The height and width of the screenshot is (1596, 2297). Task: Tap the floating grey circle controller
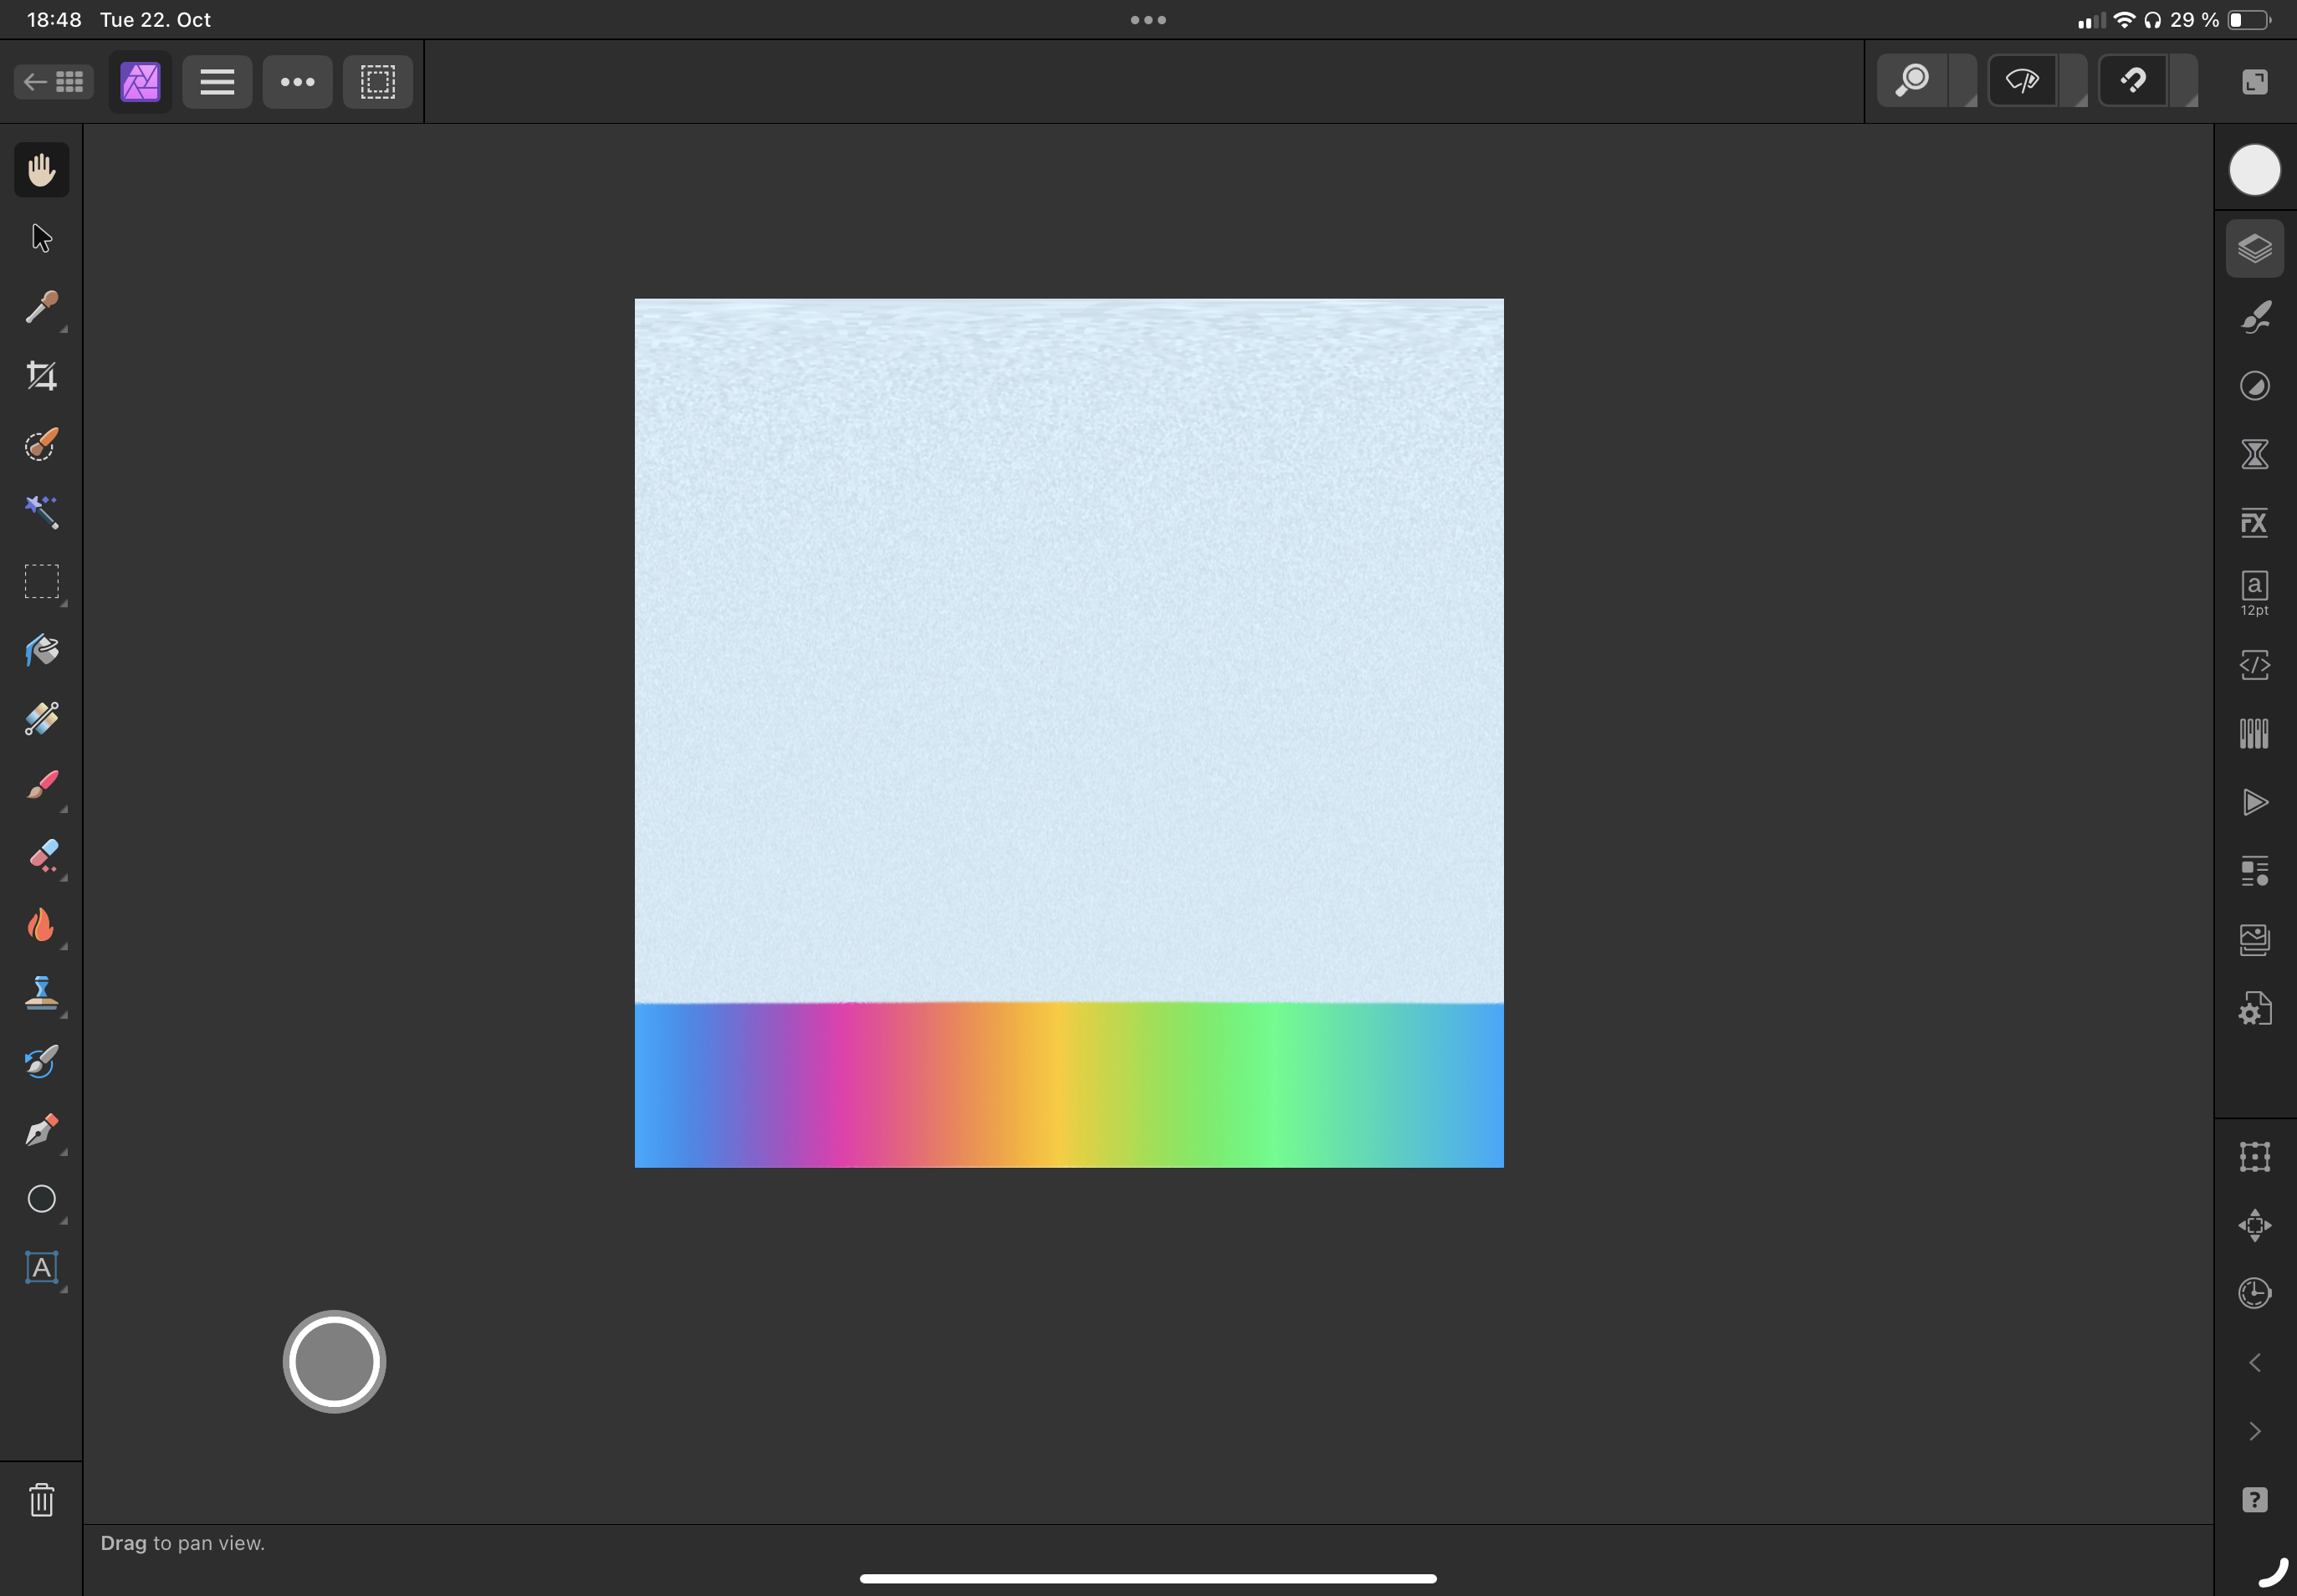[334, 1362]
